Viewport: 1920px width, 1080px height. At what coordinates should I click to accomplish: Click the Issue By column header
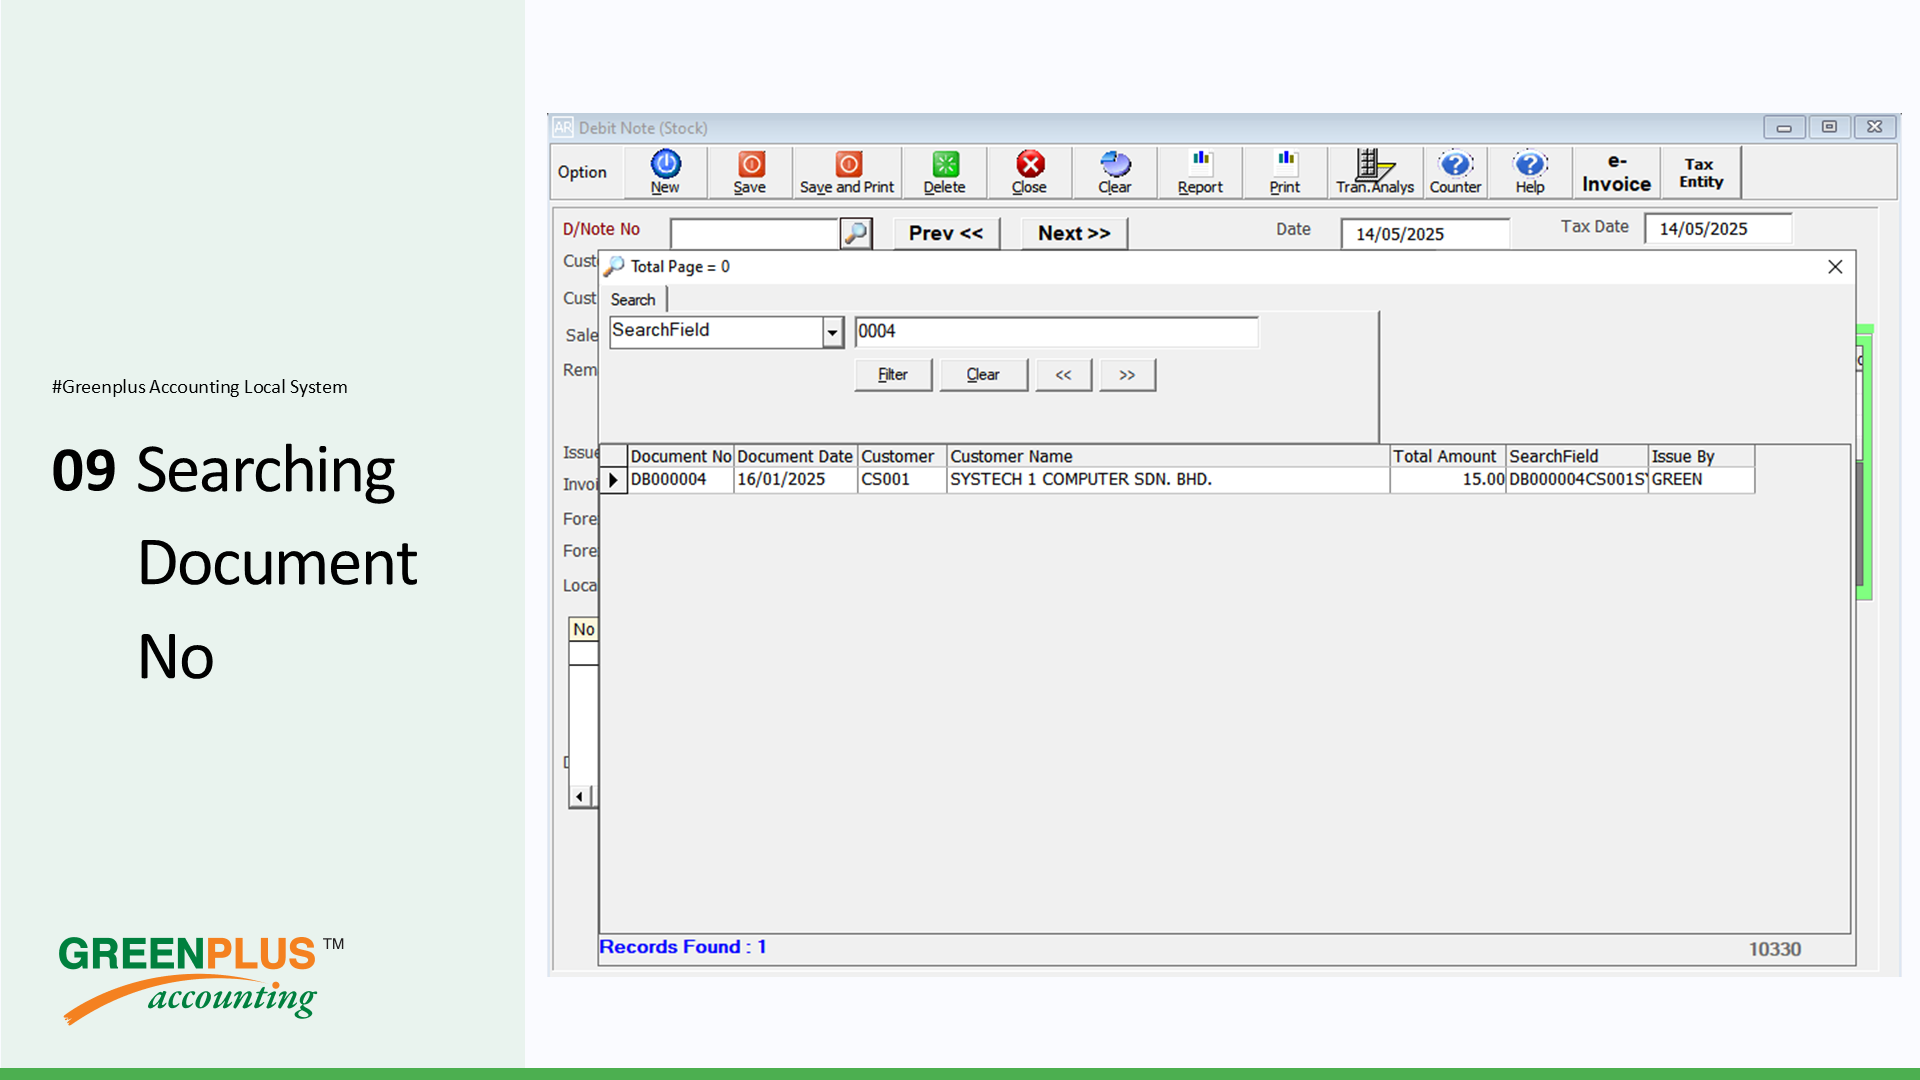(1701, 456)
